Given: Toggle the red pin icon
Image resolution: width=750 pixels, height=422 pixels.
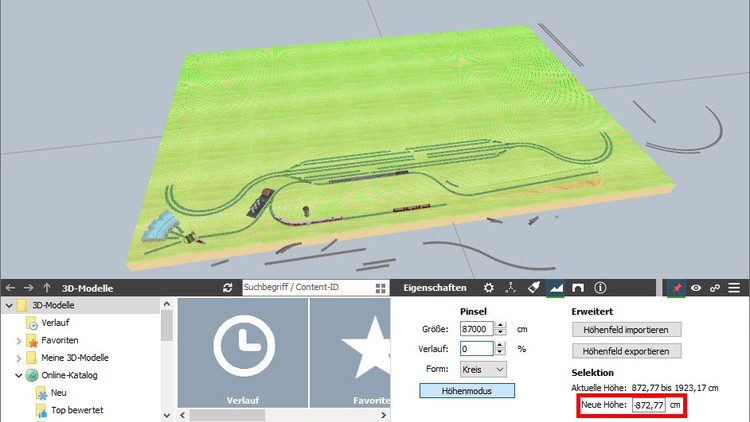Looking at the screenshot, I should point(677,288).
